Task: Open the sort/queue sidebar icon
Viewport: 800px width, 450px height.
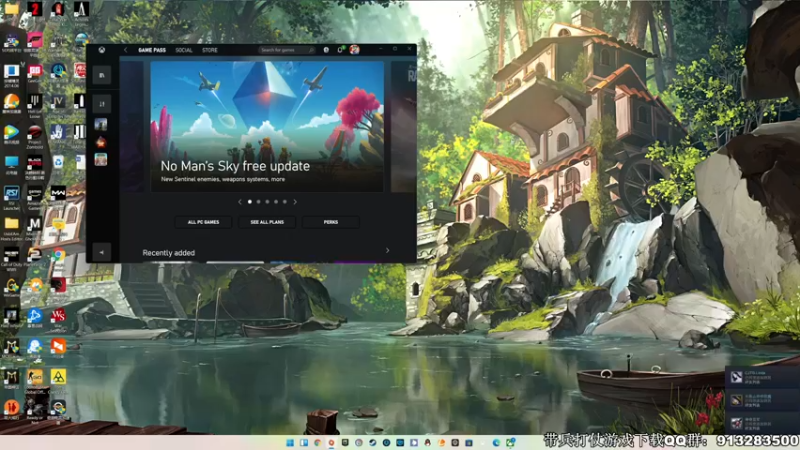Action: pyautogui.click(x=102, y=104)
